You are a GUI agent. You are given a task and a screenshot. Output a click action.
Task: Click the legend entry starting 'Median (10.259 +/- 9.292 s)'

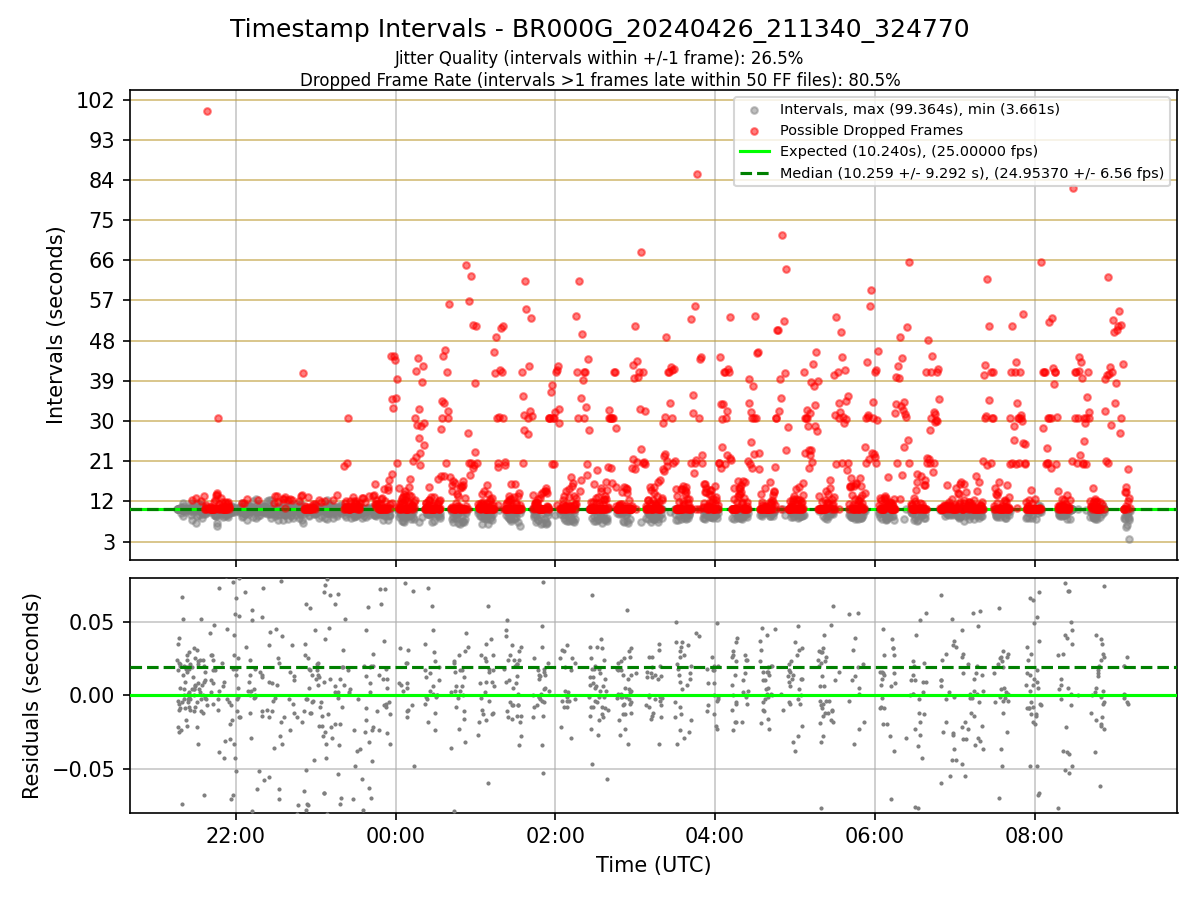pos(972,173)
